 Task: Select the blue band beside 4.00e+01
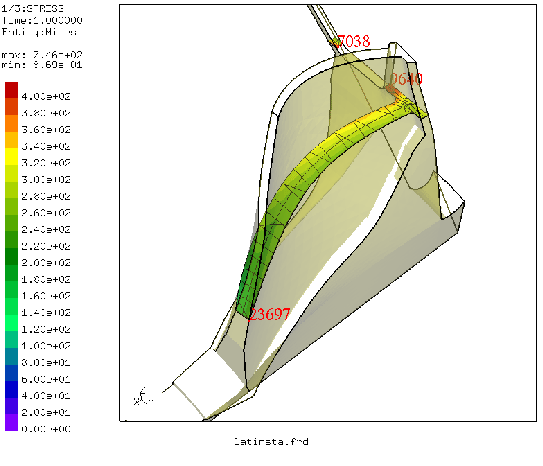[11, 389]
